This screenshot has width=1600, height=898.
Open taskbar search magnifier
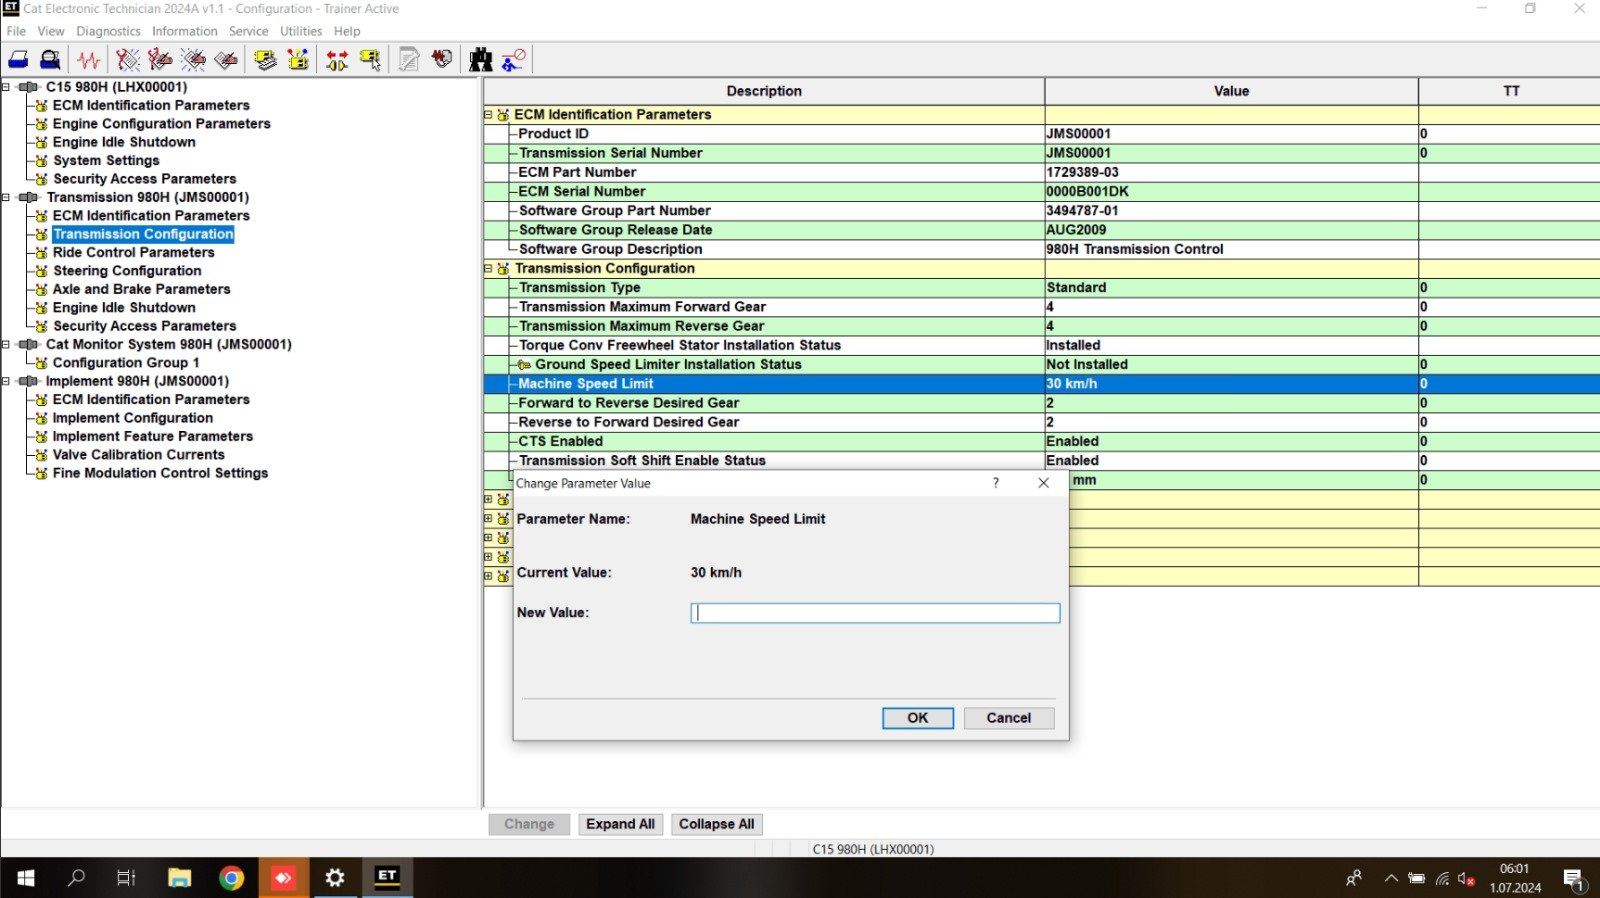(x=76, y=878)
